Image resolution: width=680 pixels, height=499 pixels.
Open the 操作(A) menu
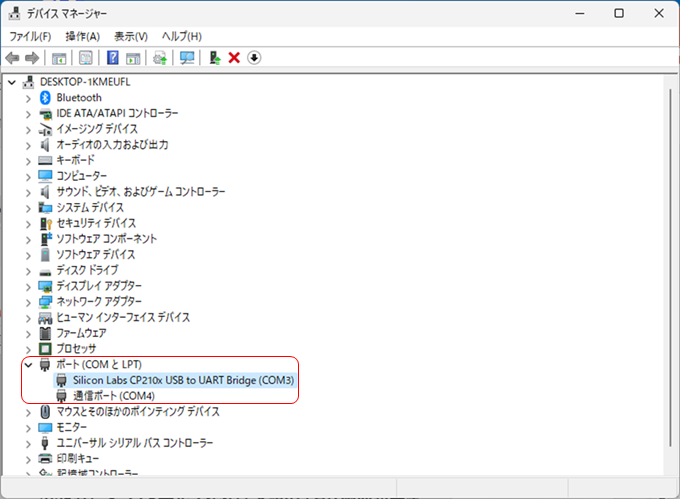[x=82, y=36]
